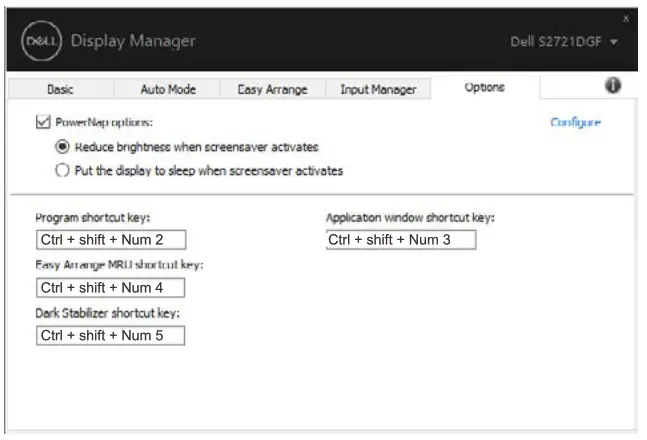Screen dimensions: 647x440
Task: Close the Display Manager window
Action: click(626, 19)
